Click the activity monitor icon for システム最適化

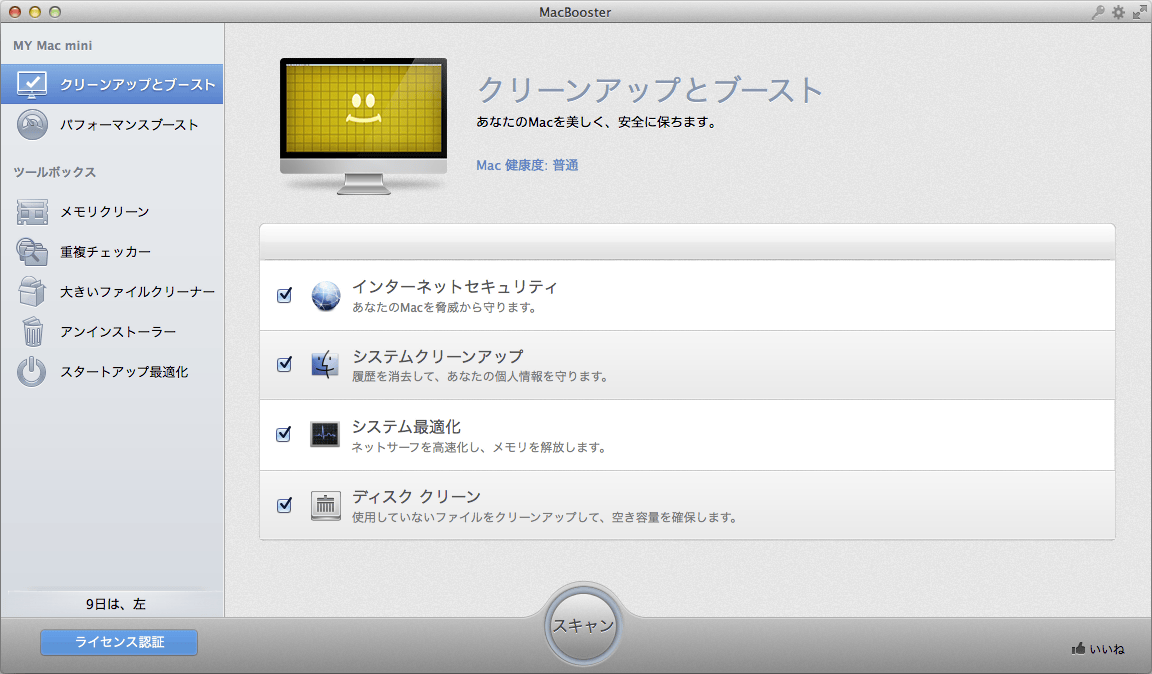[325, 434]
